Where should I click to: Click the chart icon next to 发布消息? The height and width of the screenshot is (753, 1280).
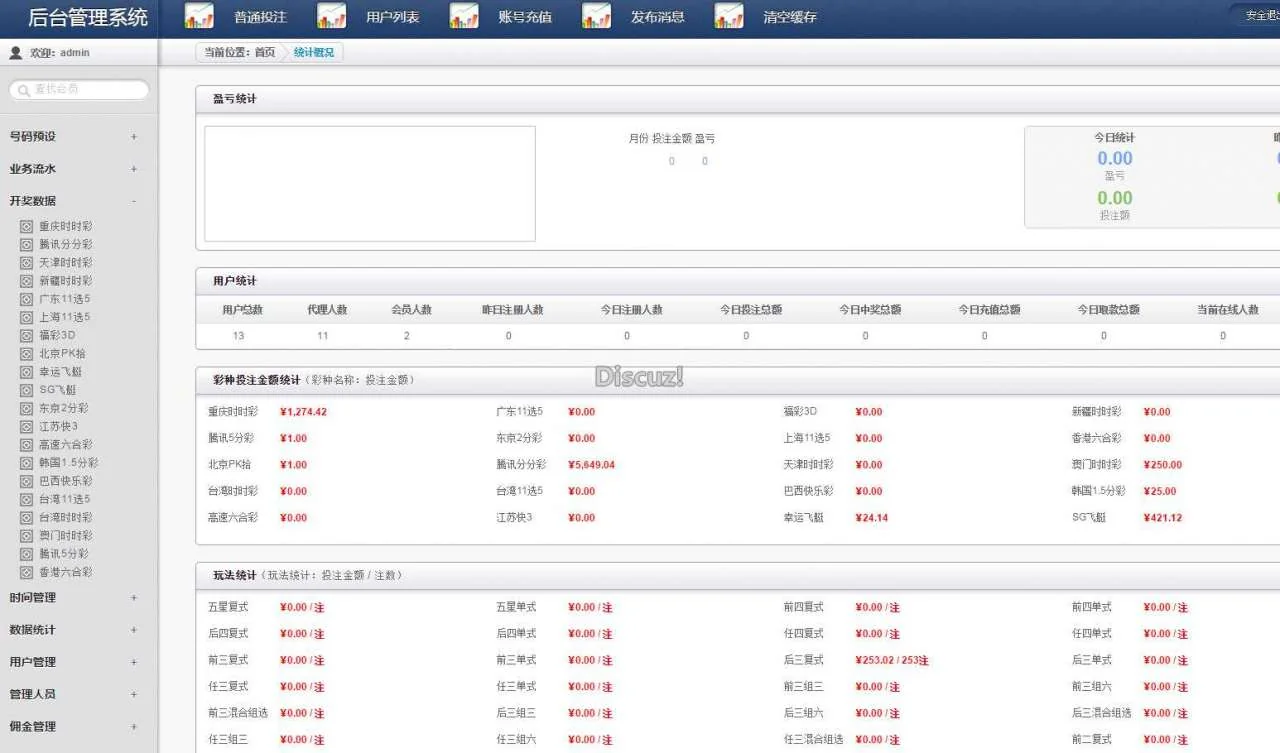[x=596, y=17]
